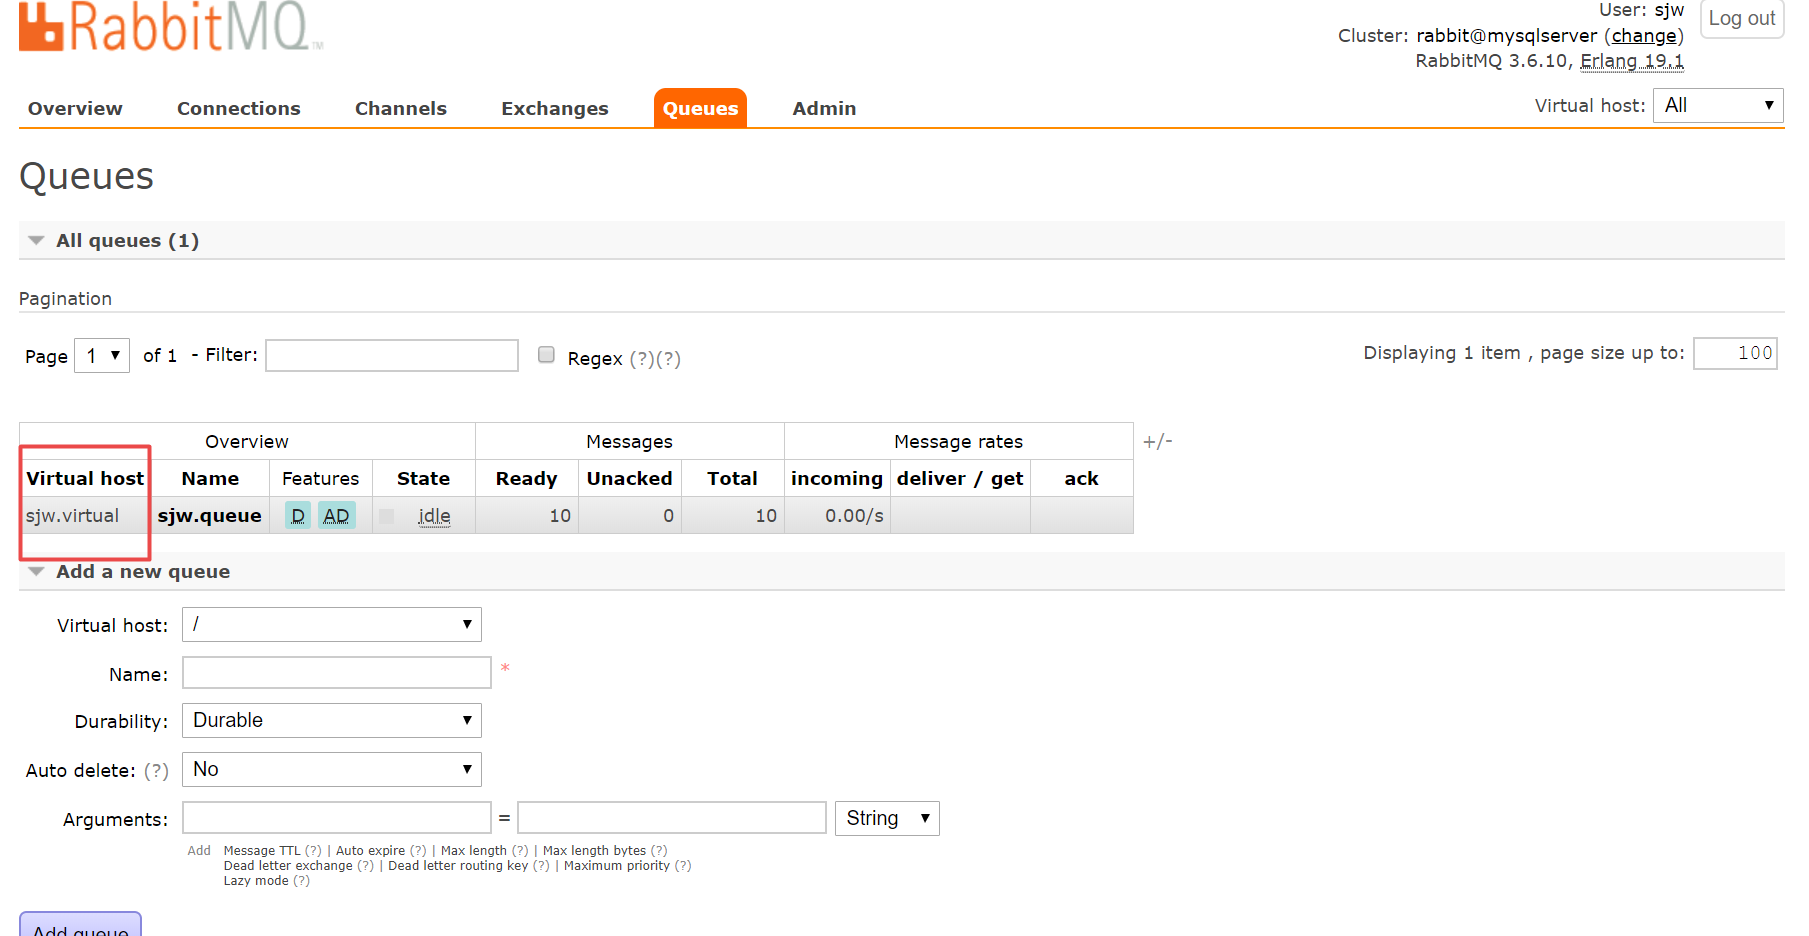This screenshot has height=936, width=1809.
Task: Add Message TTL argument
Action: click(262, 851)
